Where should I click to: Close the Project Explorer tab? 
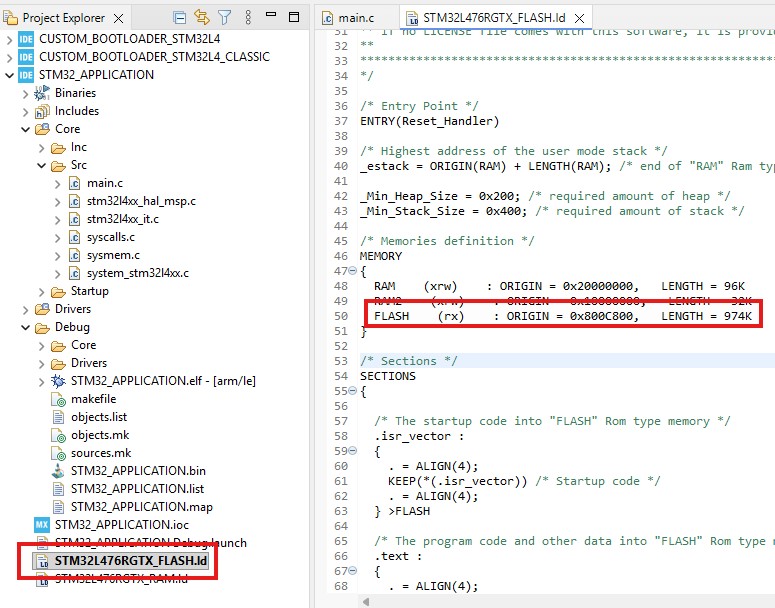click(x=119, y=18)
